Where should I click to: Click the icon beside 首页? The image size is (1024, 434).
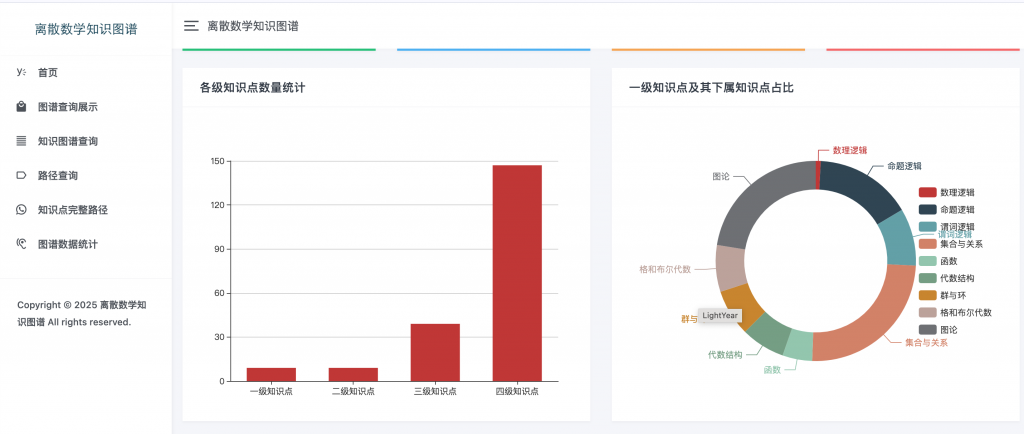pyautogui.click(x=21, y=72)
